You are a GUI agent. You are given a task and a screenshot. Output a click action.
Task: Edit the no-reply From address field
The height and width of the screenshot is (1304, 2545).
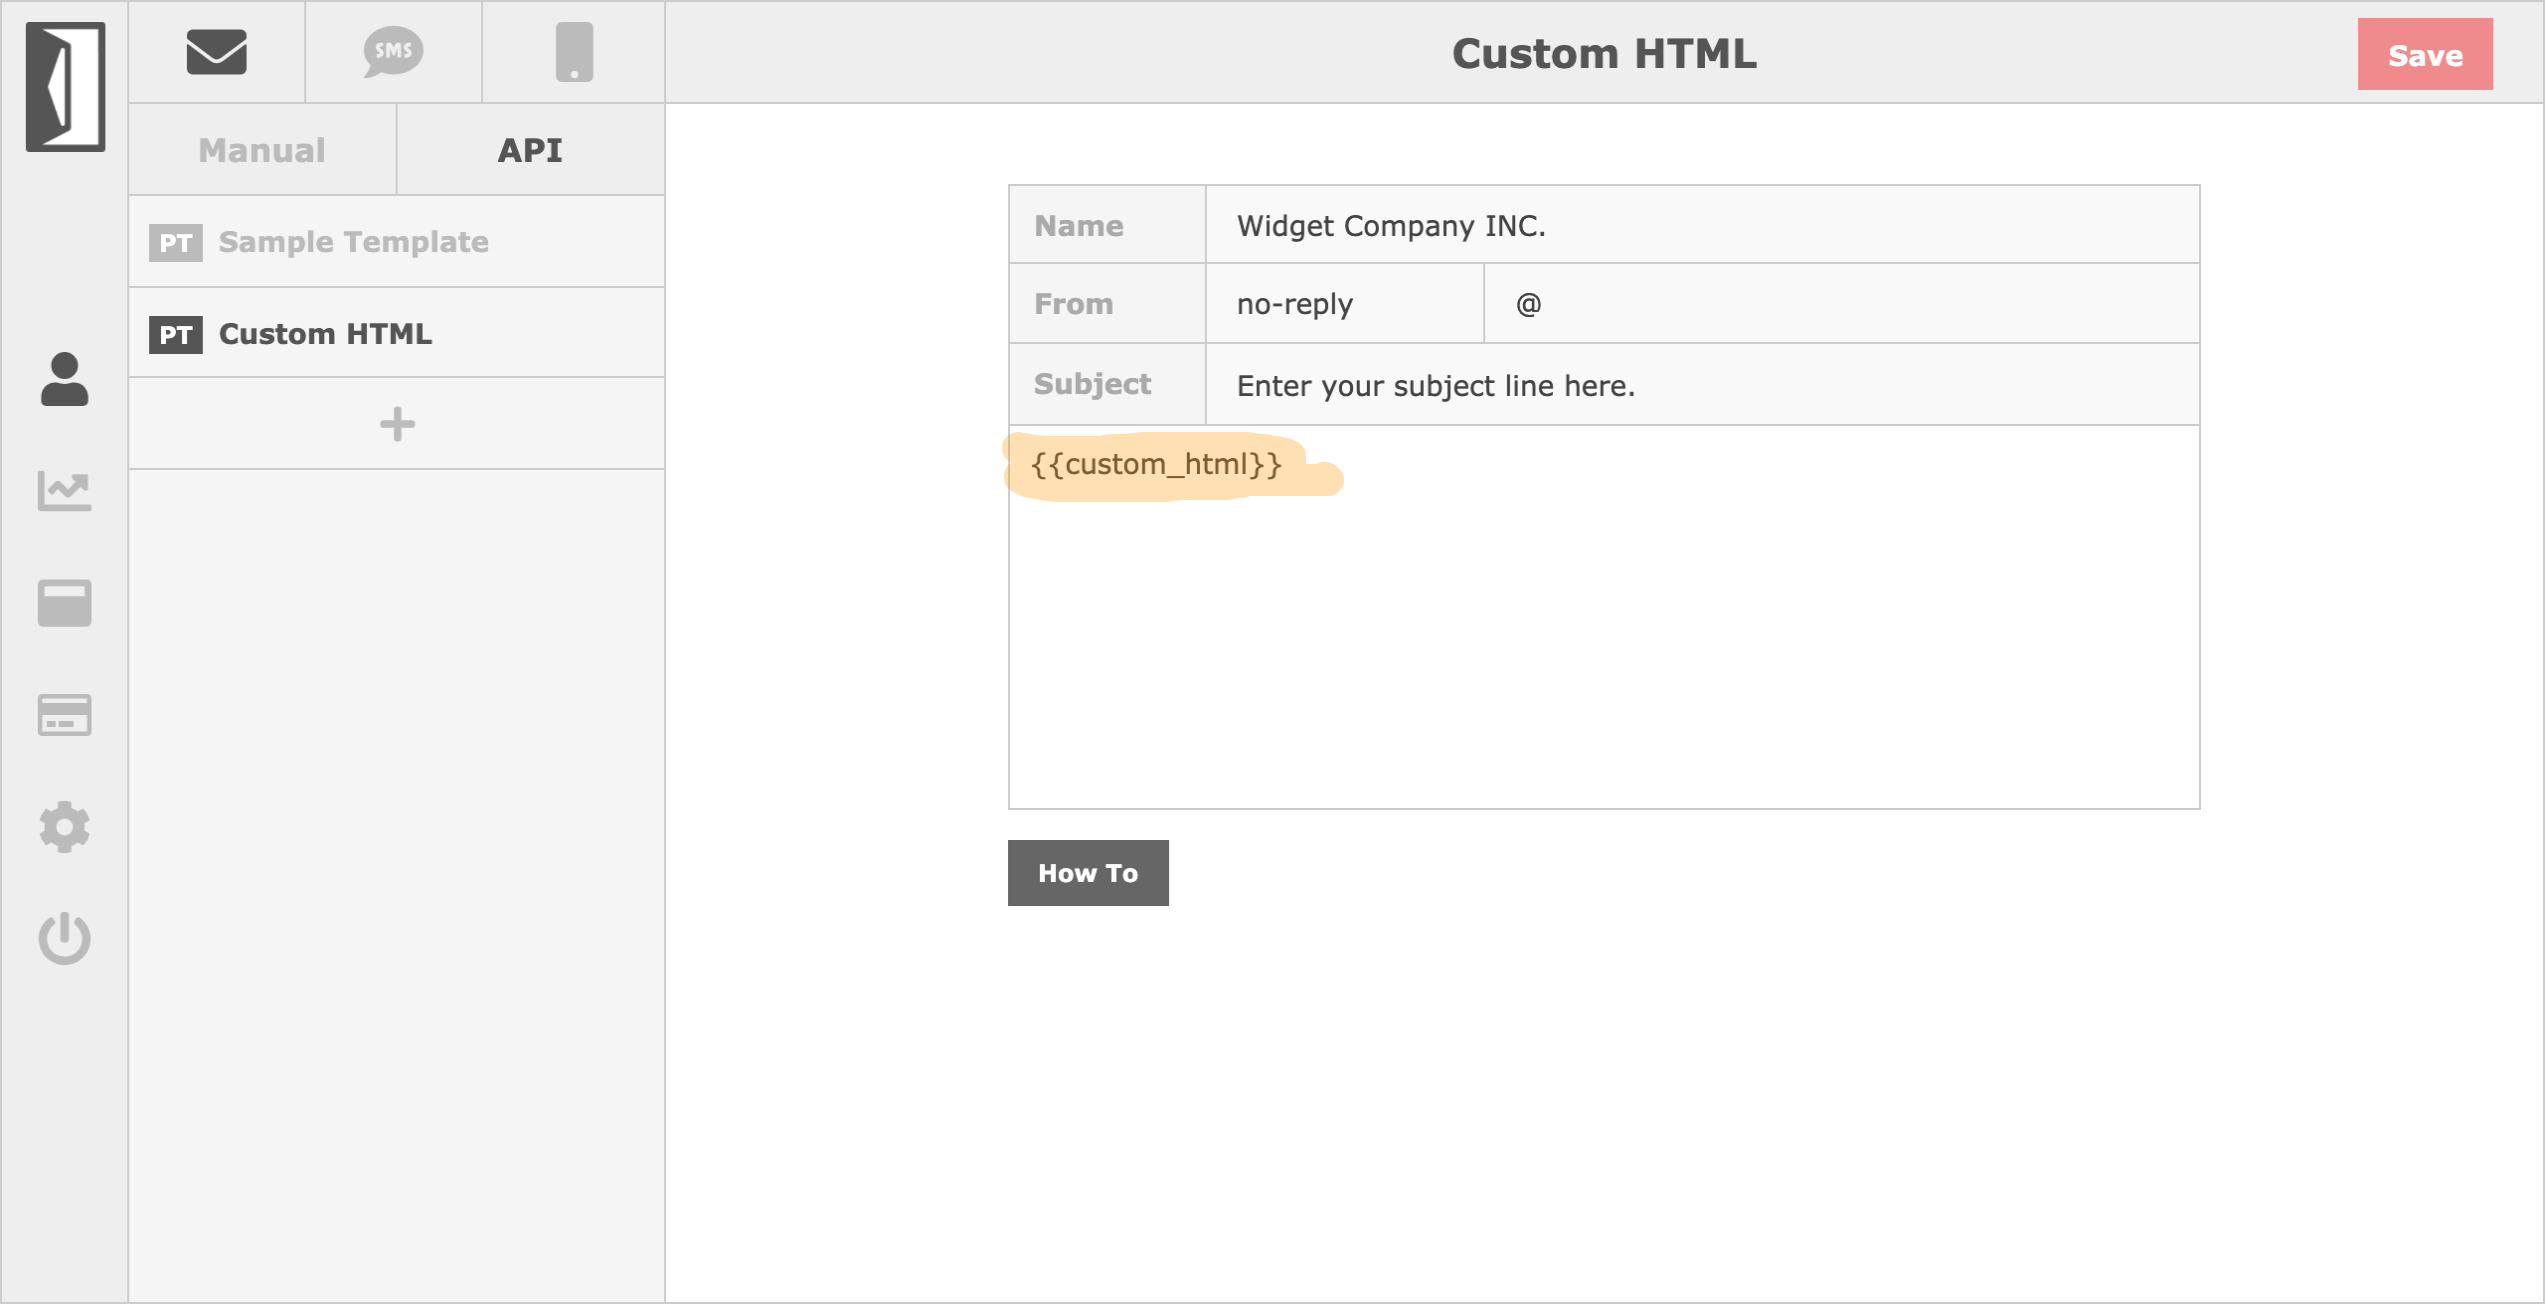[1343, 304]
